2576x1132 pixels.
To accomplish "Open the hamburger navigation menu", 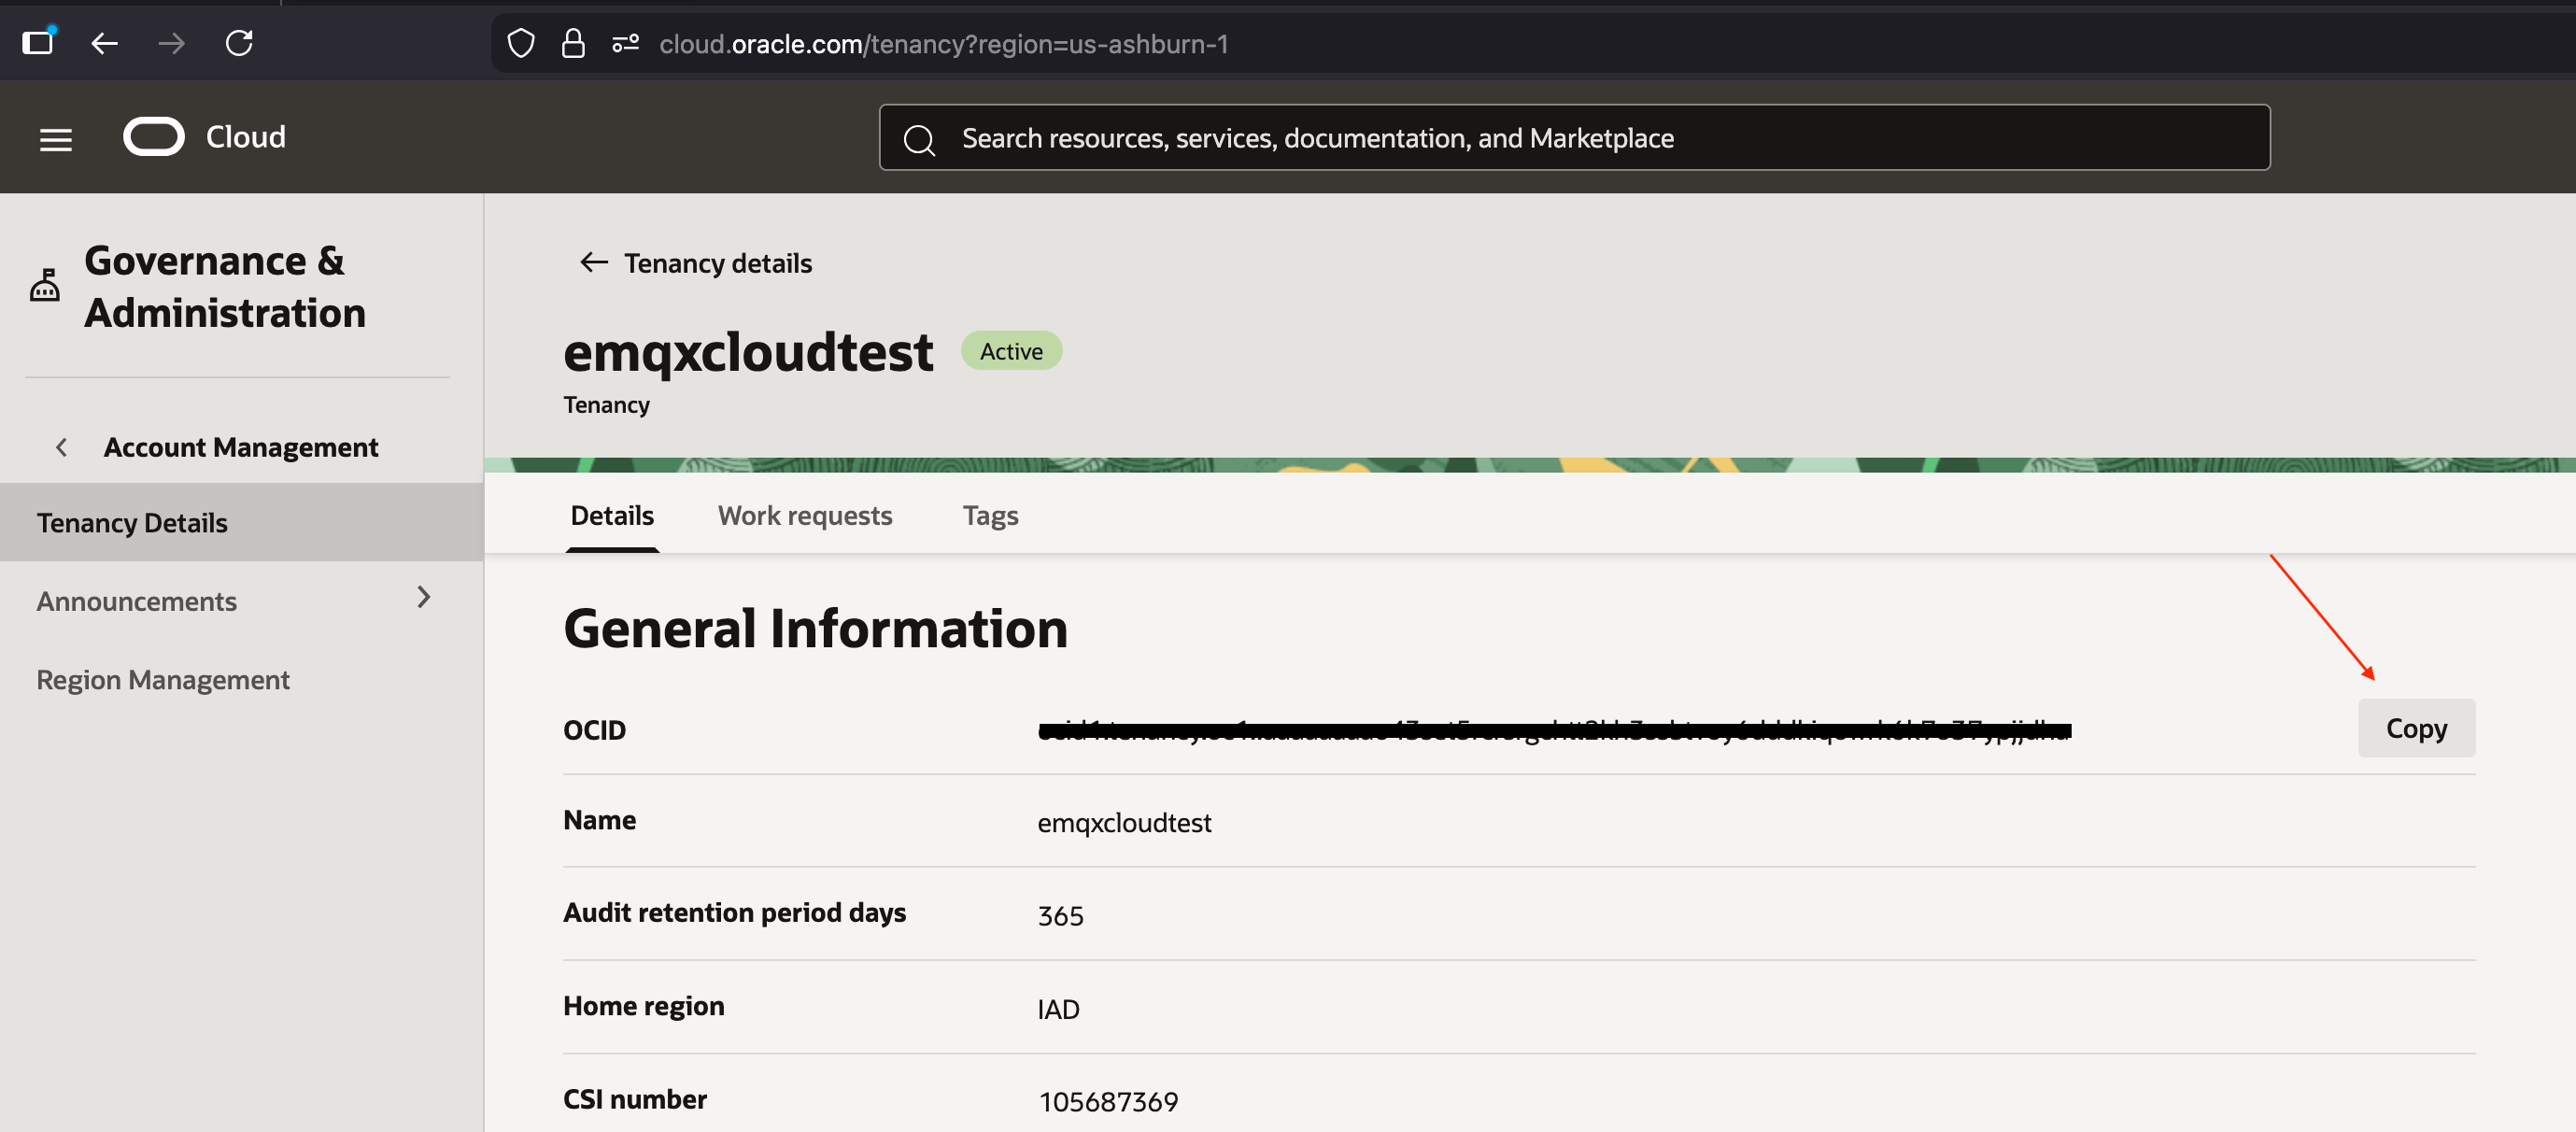I will click(x=56, y=140).
